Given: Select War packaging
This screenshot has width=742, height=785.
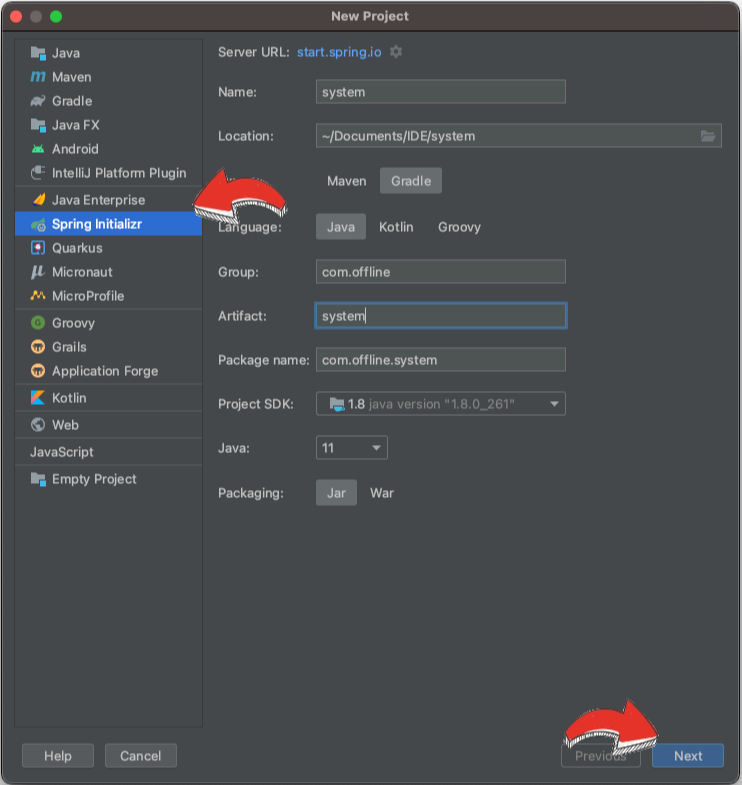Looking at the screenshot, I should click(382, 493).
